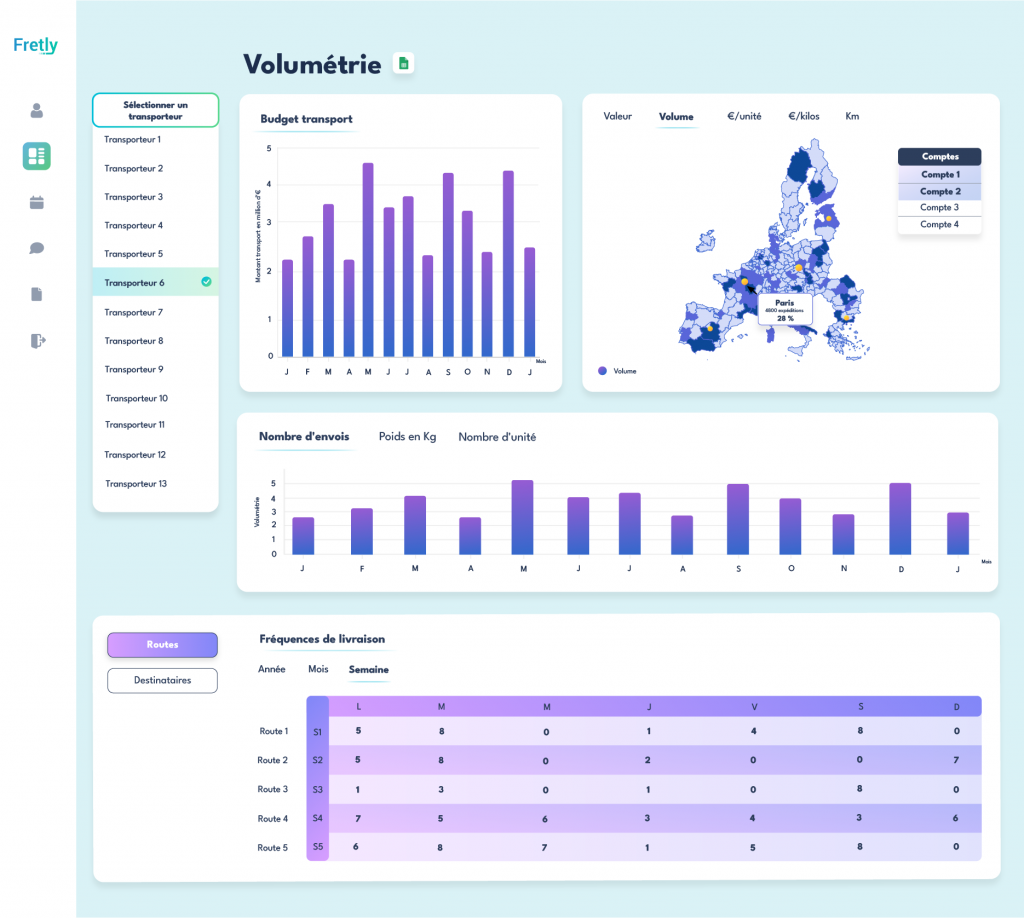Expand the Comptes header on the map

pos(939,157)
